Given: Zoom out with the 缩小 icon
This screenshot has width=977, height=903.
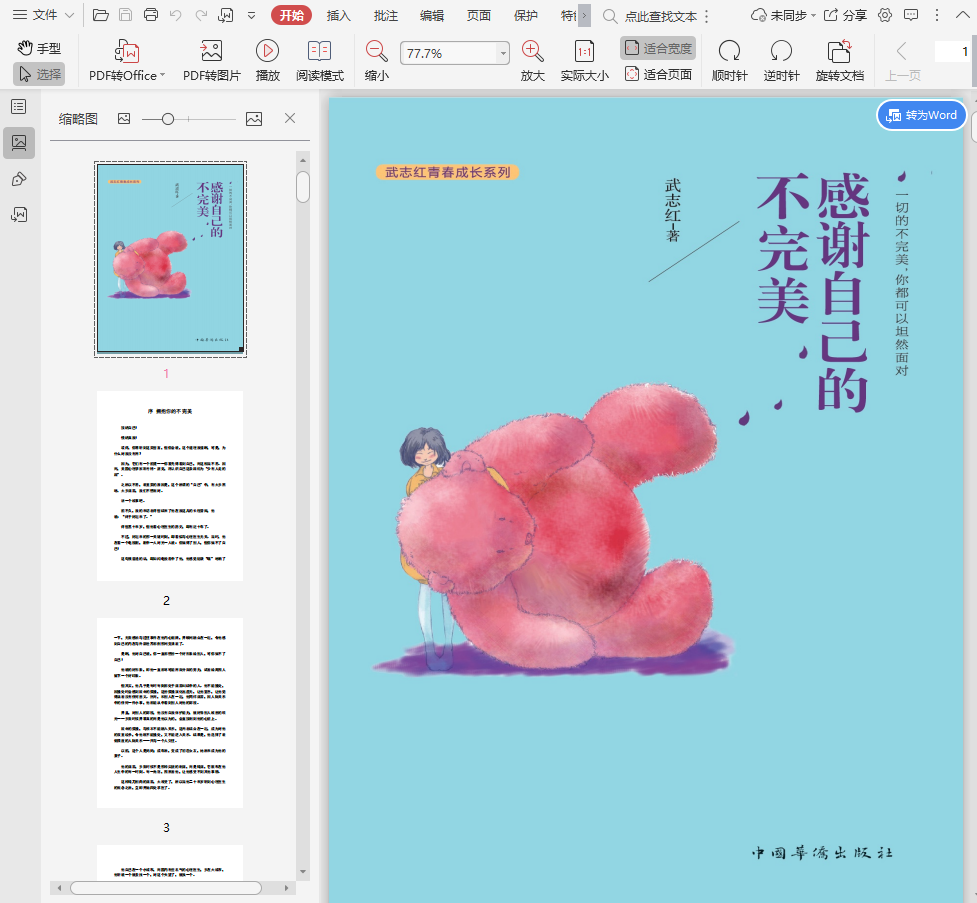Looking at the screenshot, I should 376,52.
